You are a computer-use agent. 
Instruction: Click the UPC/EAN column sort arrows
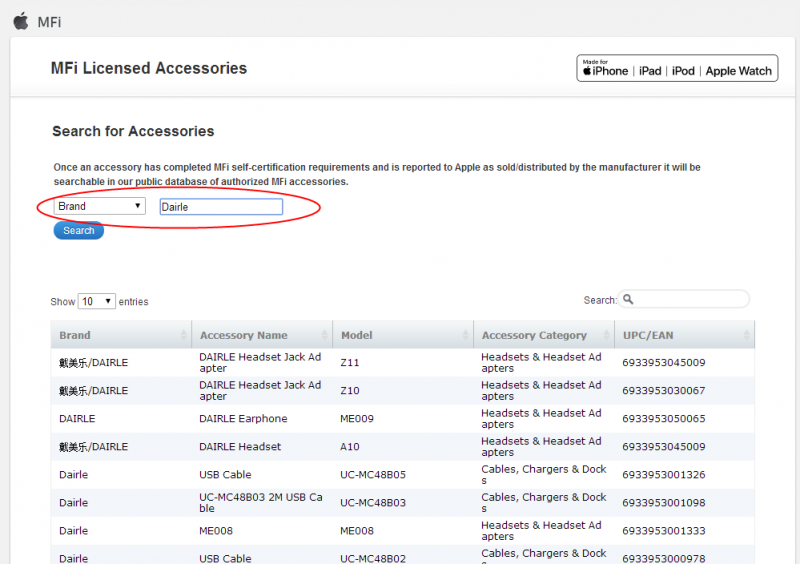pyautogui.click(x=747, y=335)
